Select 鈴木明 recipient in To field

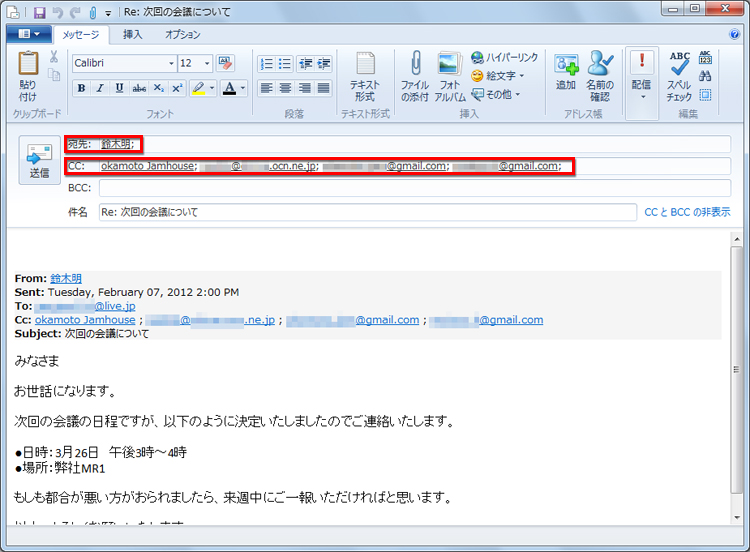click(x=118, y=144)
